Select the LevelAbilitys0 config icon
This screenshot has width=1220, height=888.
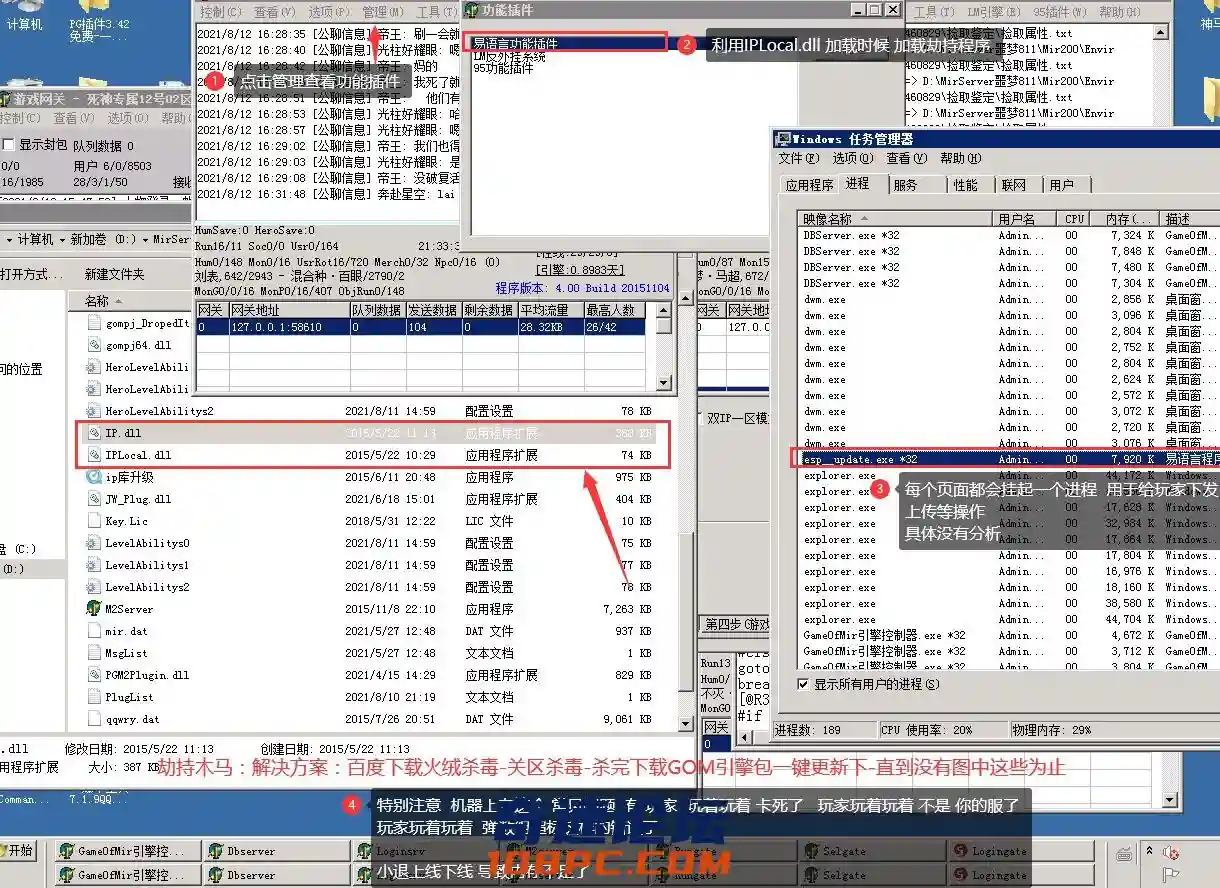point(95,543)
